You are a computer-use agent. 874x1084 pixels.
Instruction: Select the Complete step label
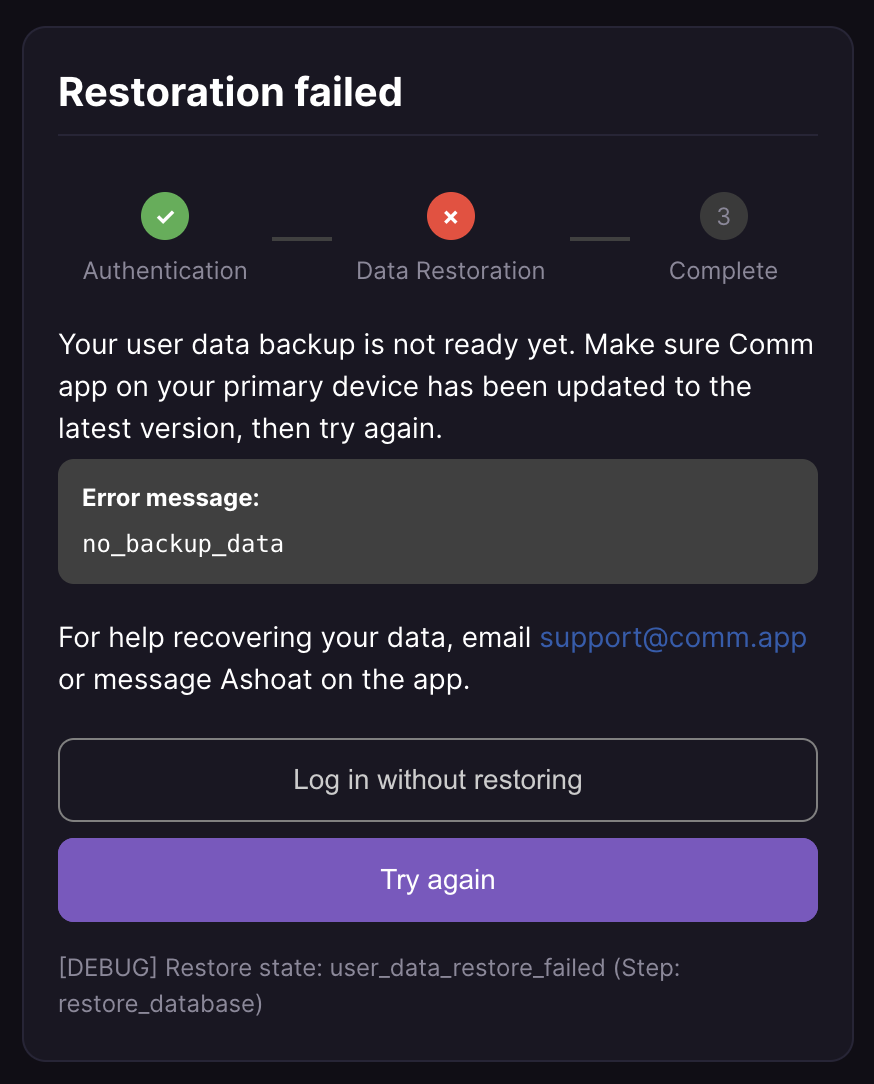[x=723, y=271]
